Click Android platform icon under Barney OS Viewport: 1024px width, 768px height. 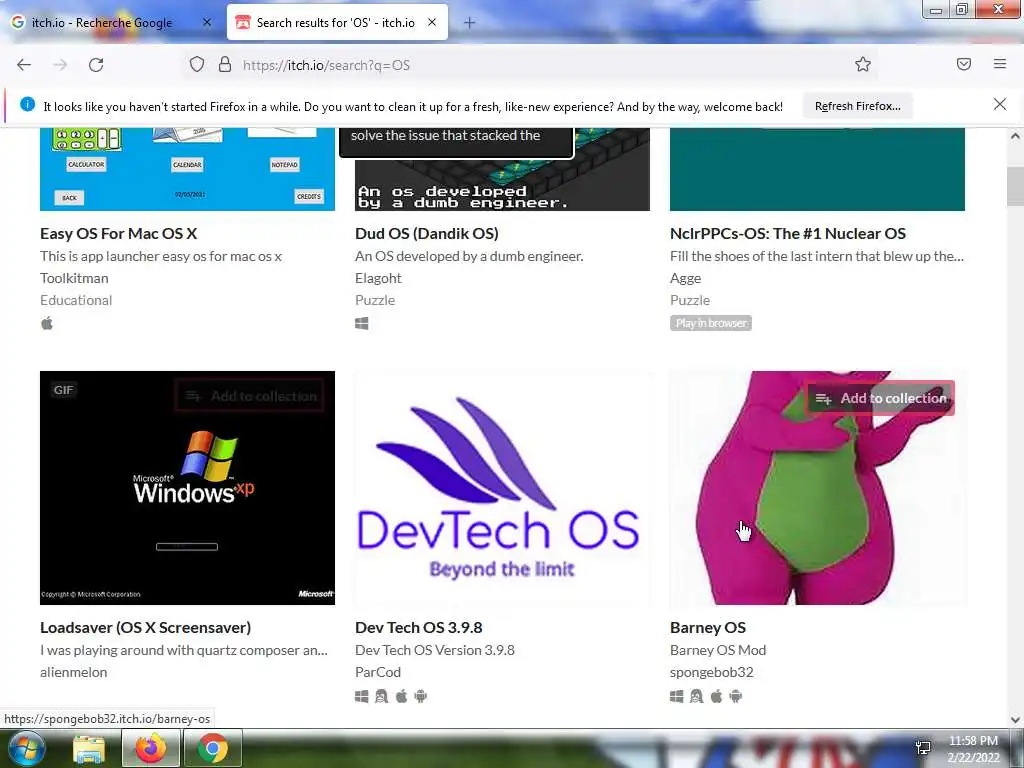pyautogui.click(x=735, y=696)
